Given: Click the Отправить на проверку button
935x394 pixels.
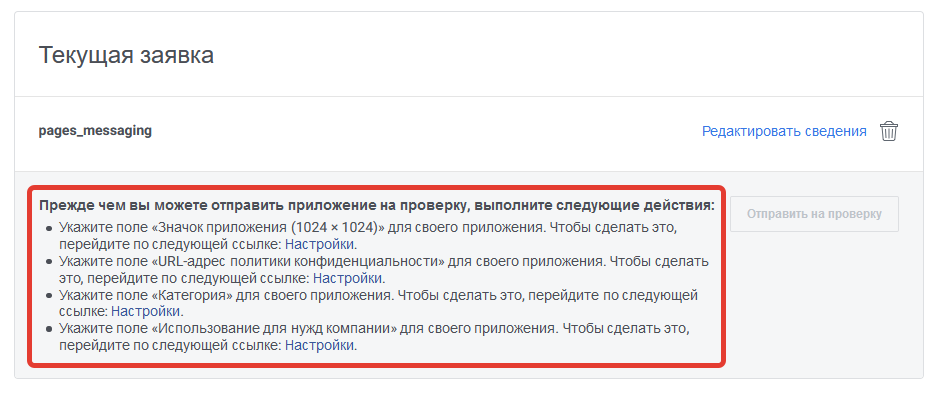Looking at the screenshot, I should click(814, 214).
